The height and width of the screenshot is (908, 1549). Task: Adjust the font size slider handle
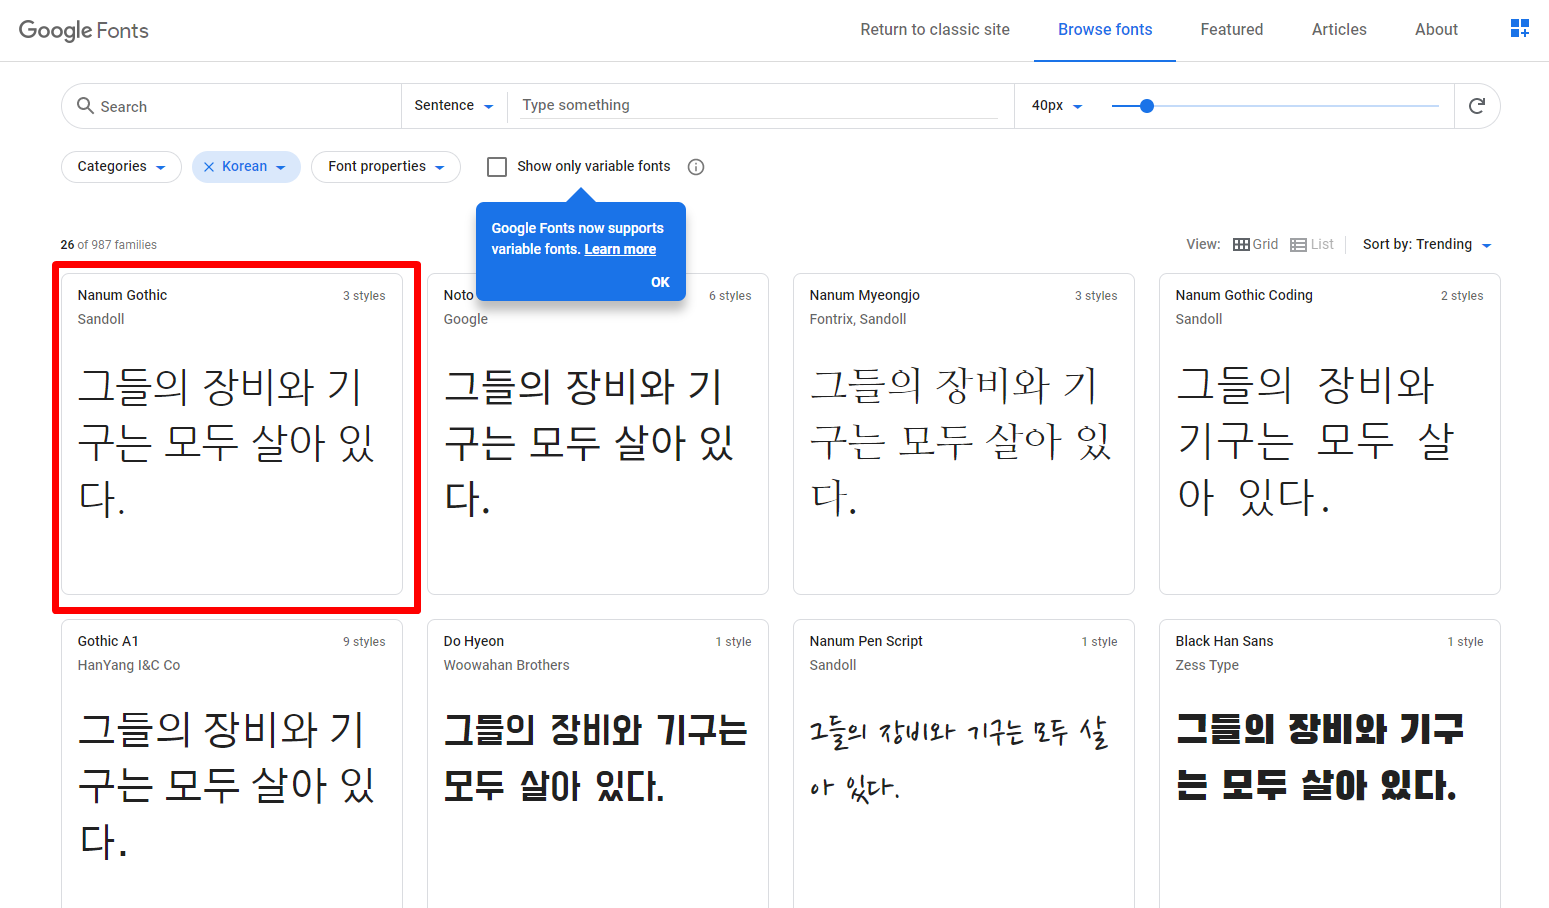pyautogui.click(x=1147, y=106)
